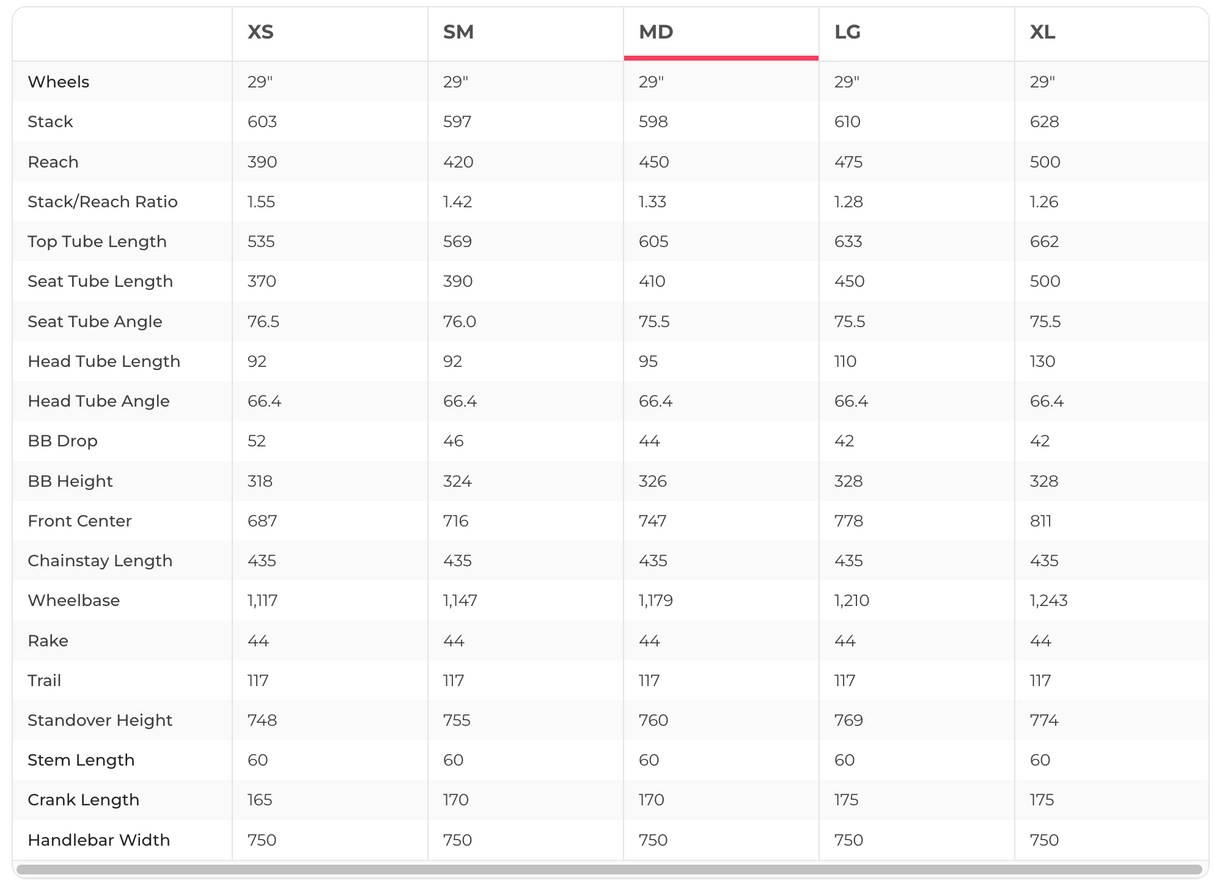Select the LG Standover Height value 769
The image size is (1214, 883).
point(849,721)
